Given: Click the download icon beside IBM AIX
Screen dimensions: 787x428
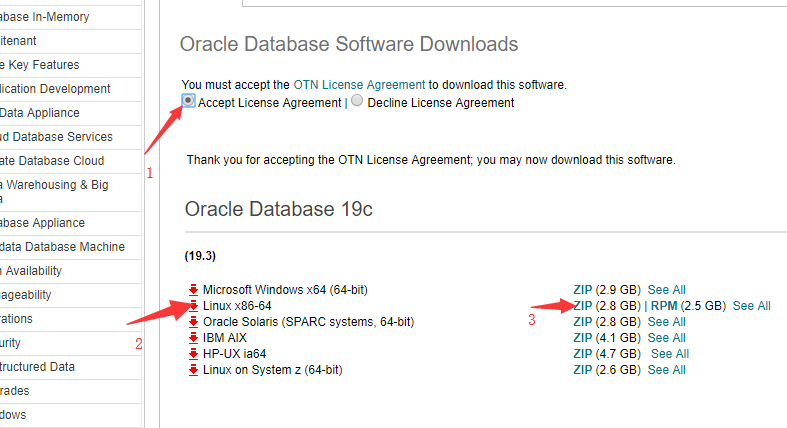Looking at the screenshot, I should [194, 338].
